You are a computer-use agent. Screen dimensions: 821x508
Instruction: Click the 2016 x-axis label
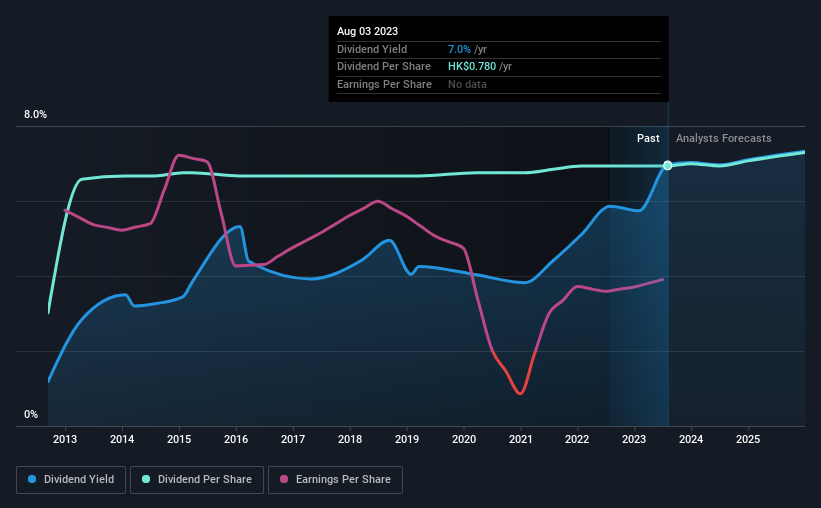[236, 439]
